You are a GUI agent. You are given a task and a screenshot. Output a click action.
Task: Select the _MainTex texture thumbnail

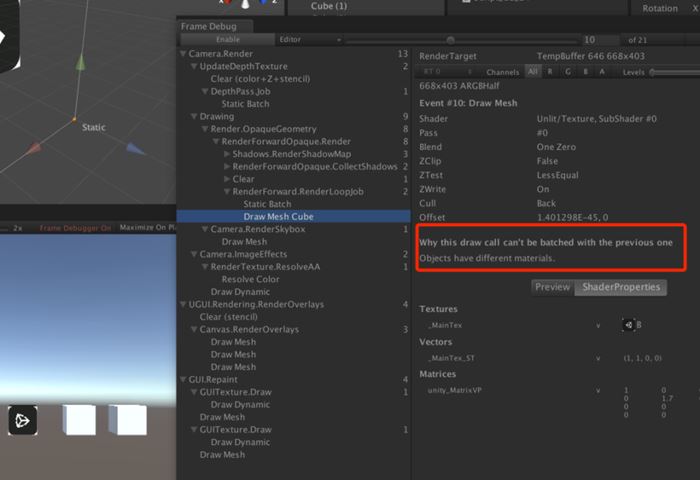[x=629, y=323]
